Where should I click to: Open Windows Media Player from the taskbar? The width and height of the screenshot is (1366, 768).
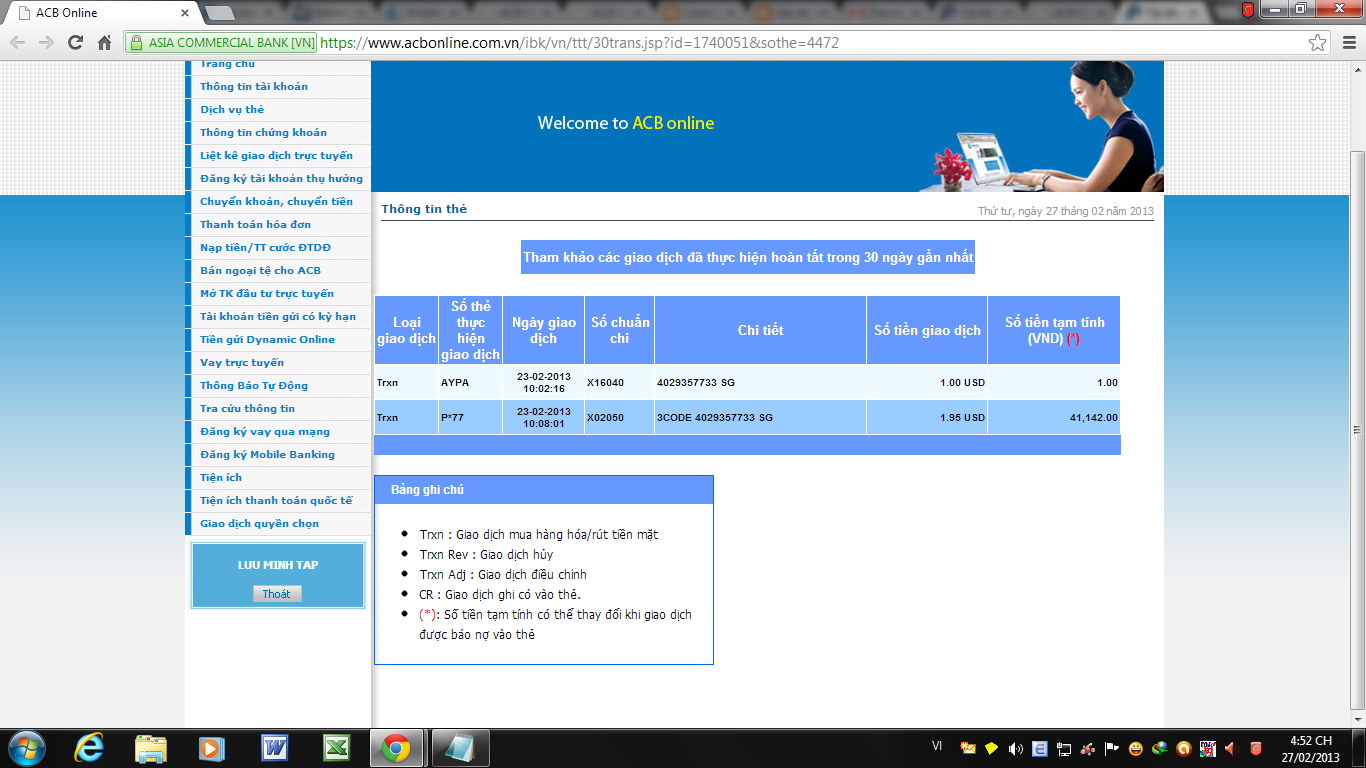(x=211, y=748)
